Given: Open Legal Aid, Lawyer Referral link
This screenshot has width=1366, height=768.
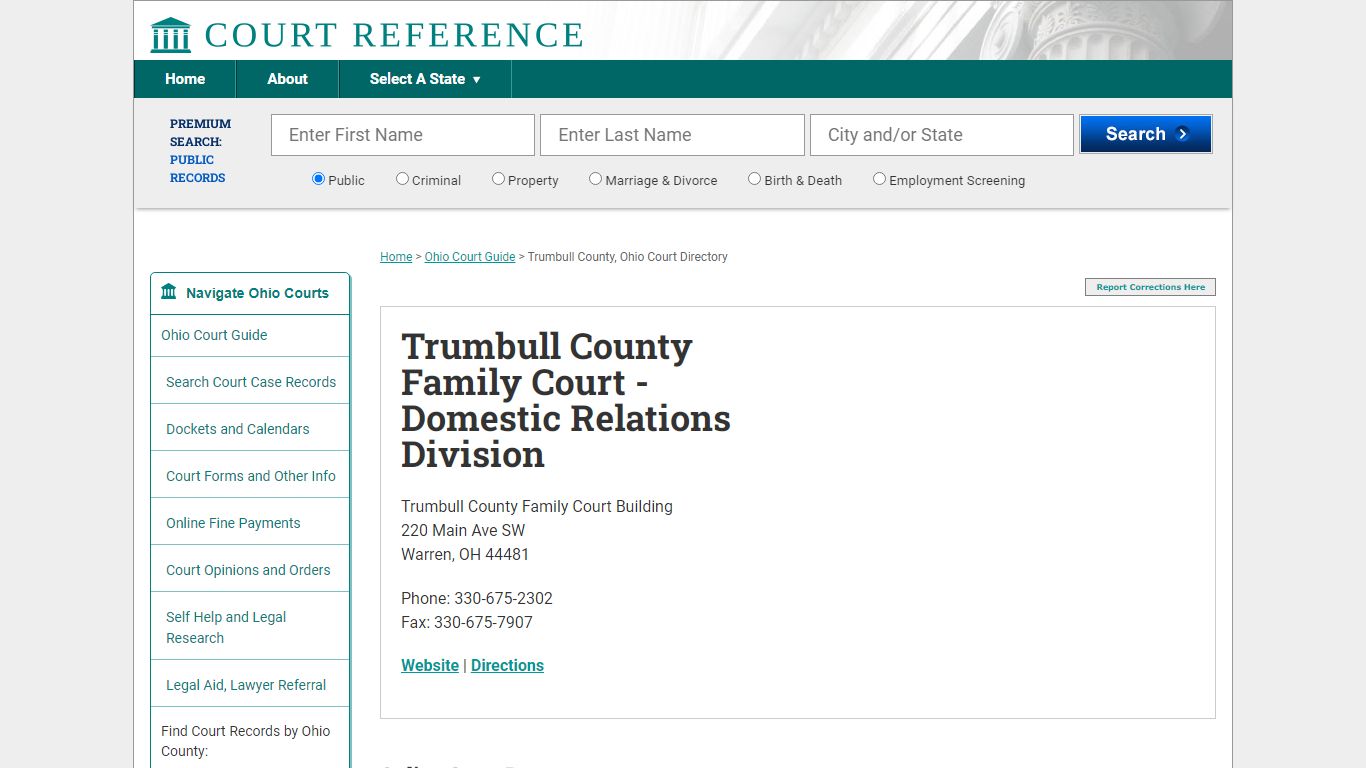Looking at the screenshot, I should (x=246, y=685).
